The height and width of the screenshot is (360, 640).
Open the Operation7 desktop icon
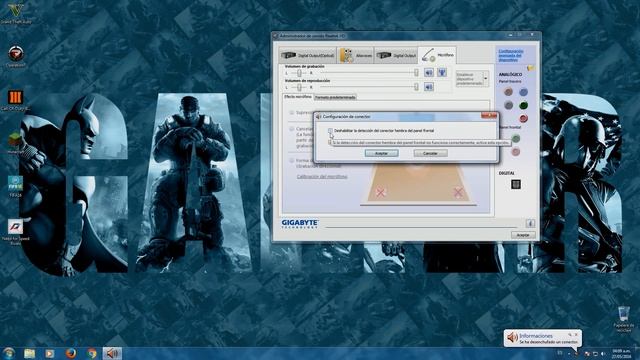[x=16, y=56]
